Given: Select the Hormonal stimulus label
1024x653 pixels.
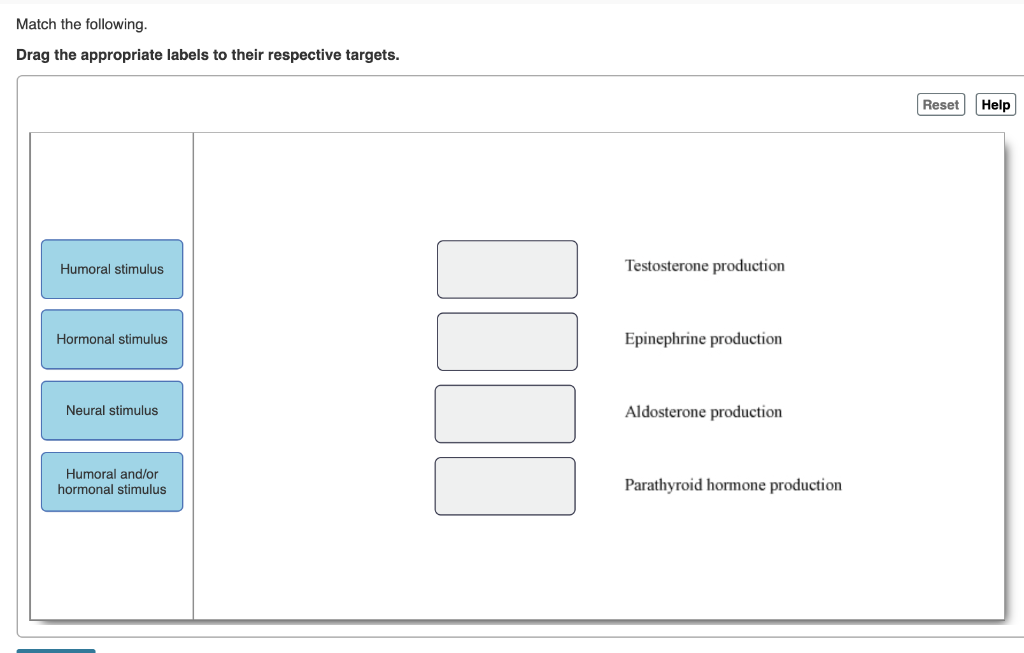Looking at the screenshot, I should click(111, 339).
